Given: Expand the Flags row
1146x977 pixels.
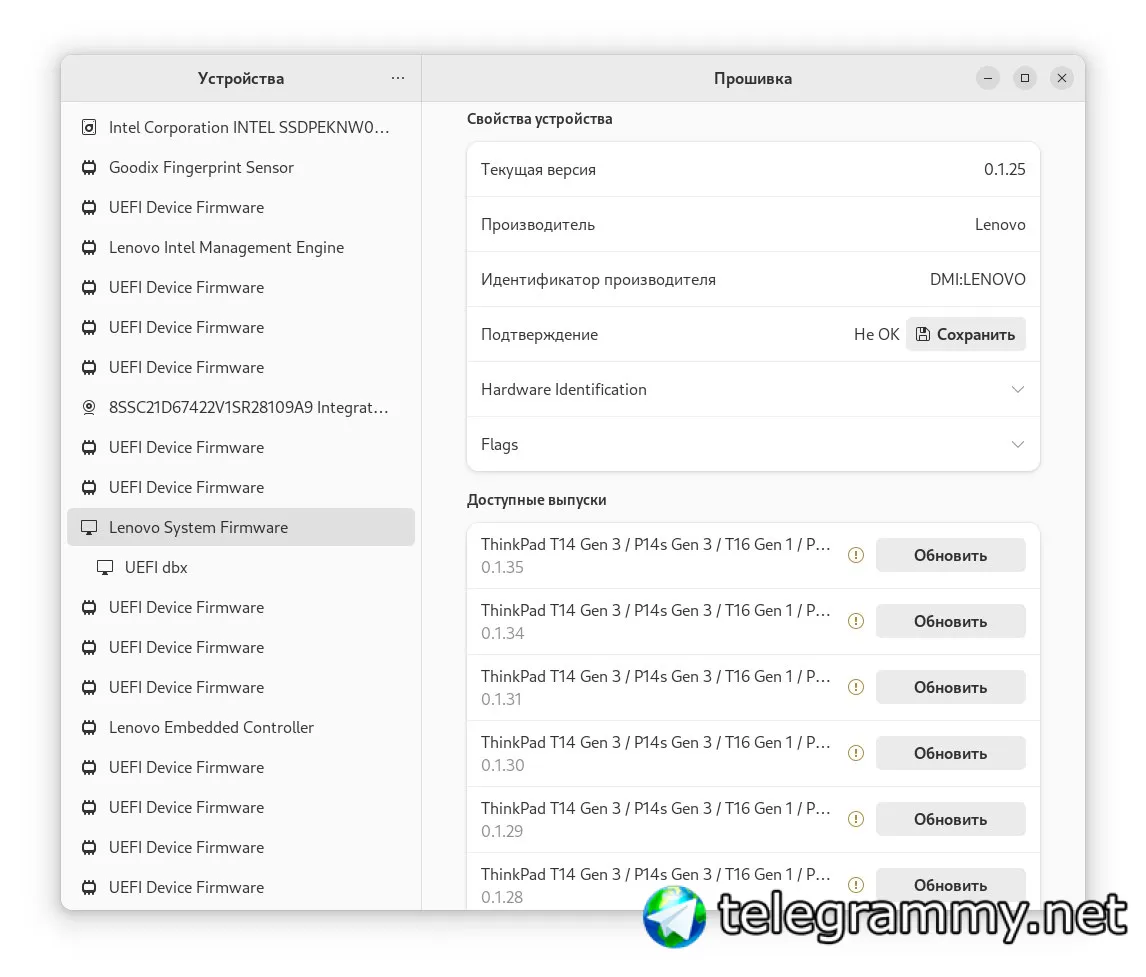Looking at the screenshot, I should pos(753,444).
